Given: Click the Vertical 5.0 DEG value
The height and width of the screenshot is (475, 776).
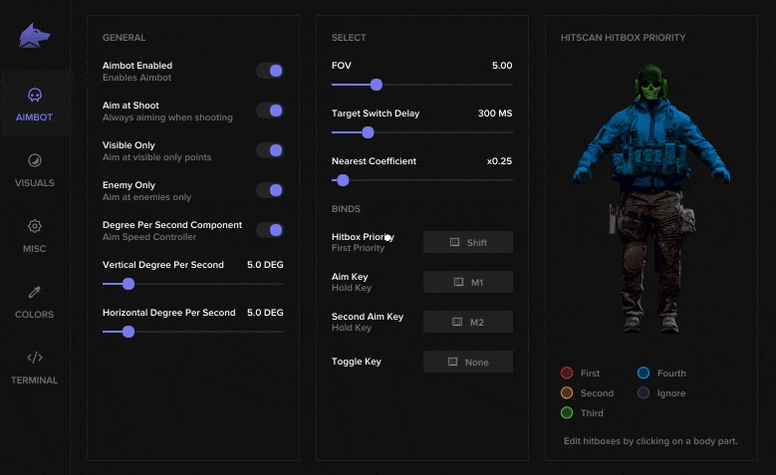Looking at the screenshot, I should tap(265, 265).
